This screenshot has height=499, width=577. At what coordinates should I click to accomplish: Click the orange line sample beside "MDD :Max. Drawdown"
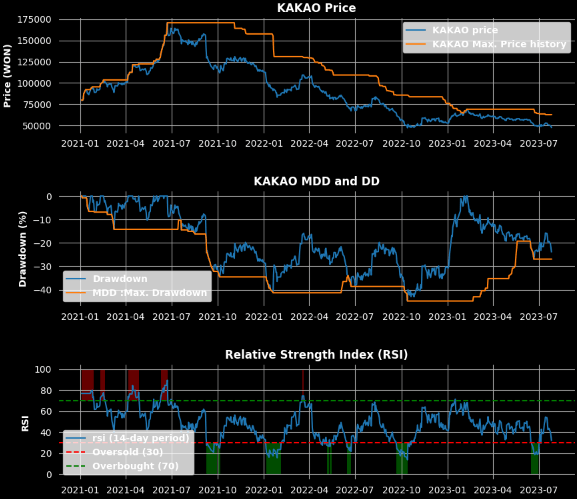click(x=76, y=293)
